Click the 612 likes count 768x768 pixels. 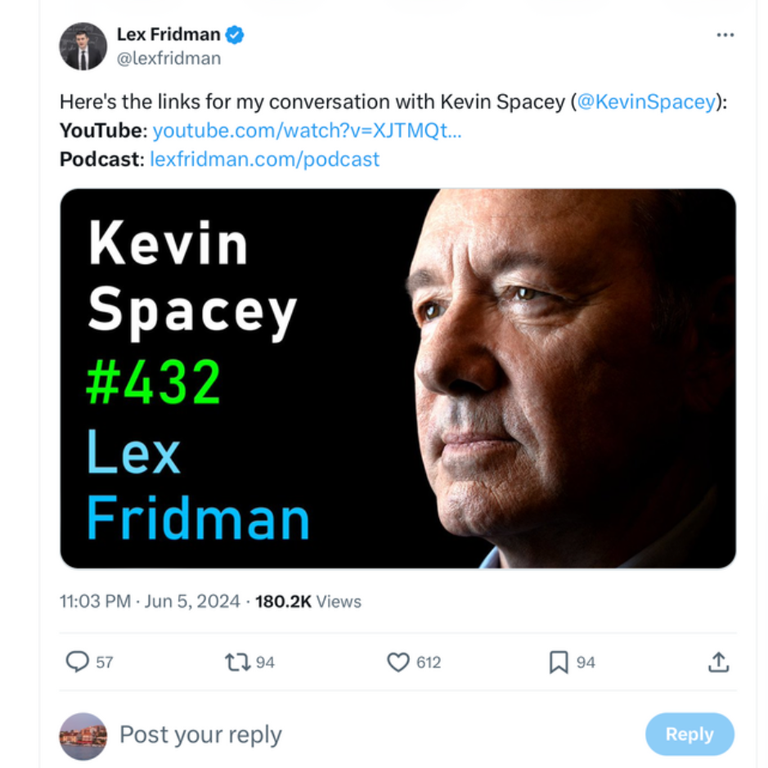coord(429,662)
